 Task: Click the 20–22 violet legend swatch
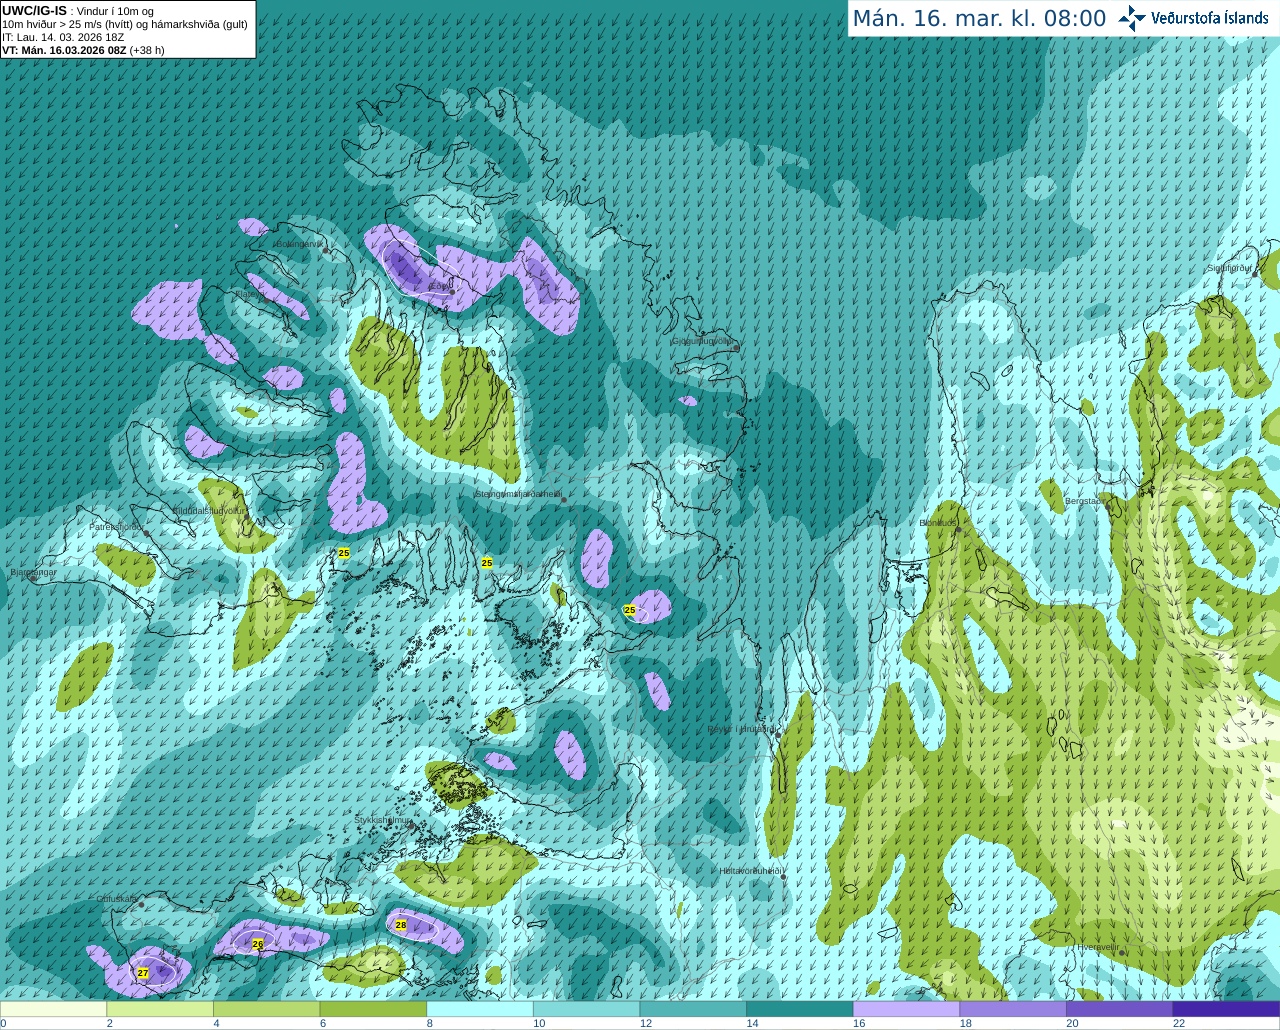[x=1119, y=1009]
